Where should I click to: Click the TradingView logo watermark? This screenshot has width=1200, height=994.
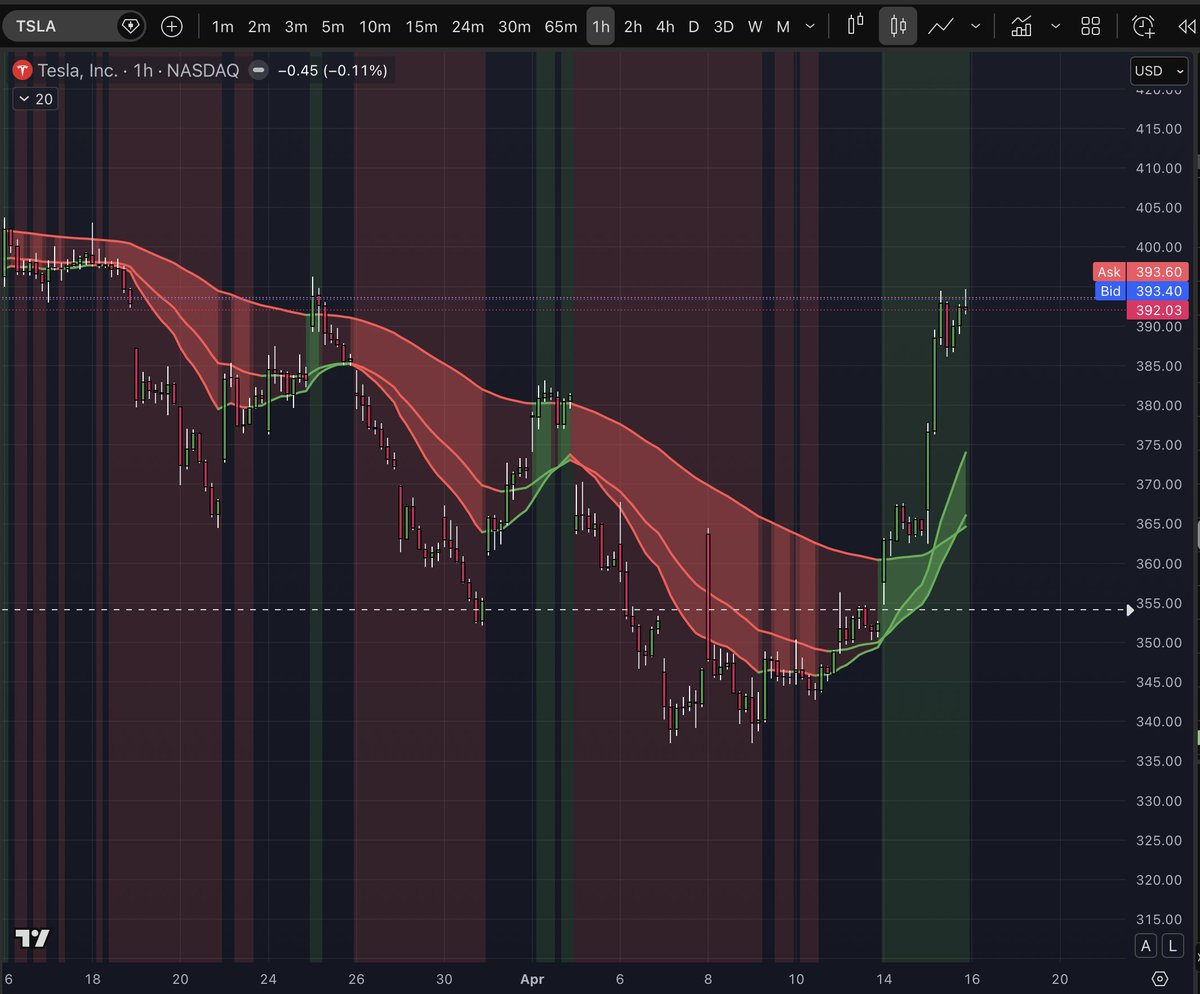33,938
